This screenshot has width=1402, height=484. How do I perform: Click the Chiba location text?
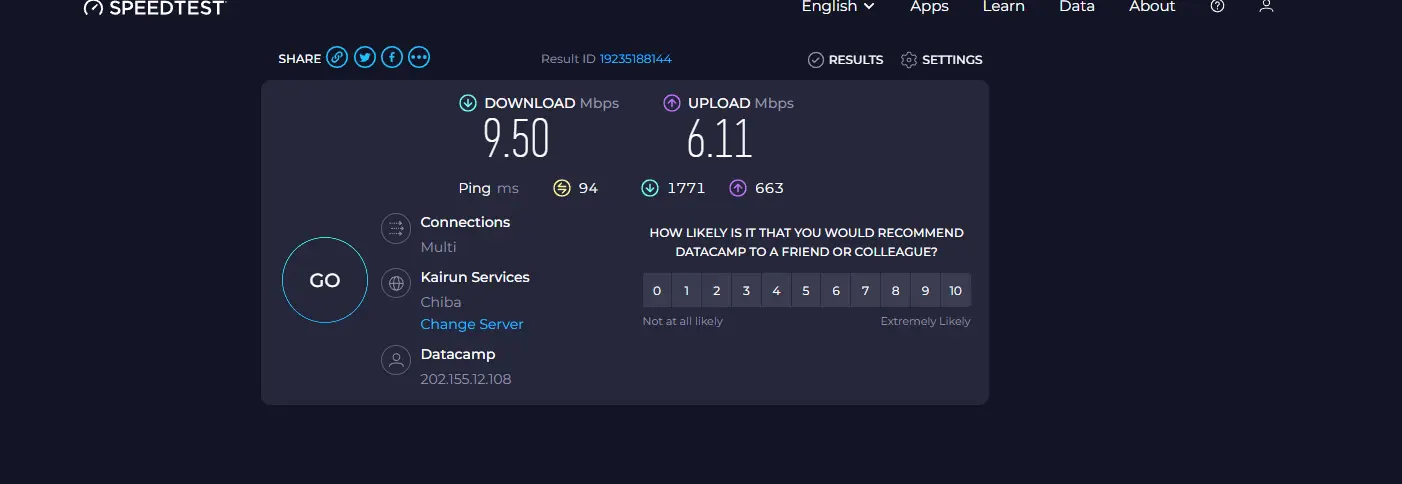(x=441, y=302)
